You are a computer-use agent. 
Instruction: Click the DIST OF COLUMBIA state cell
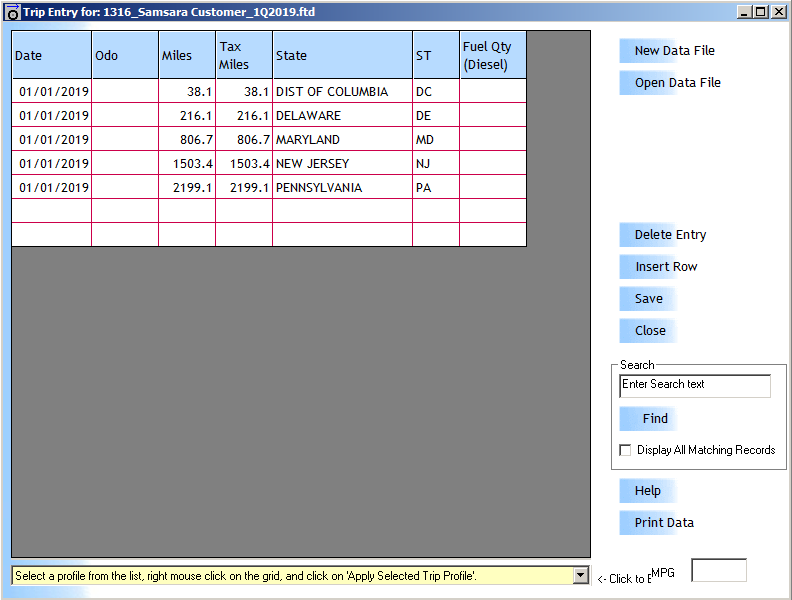pyautogui.click(x=342, y=91)
